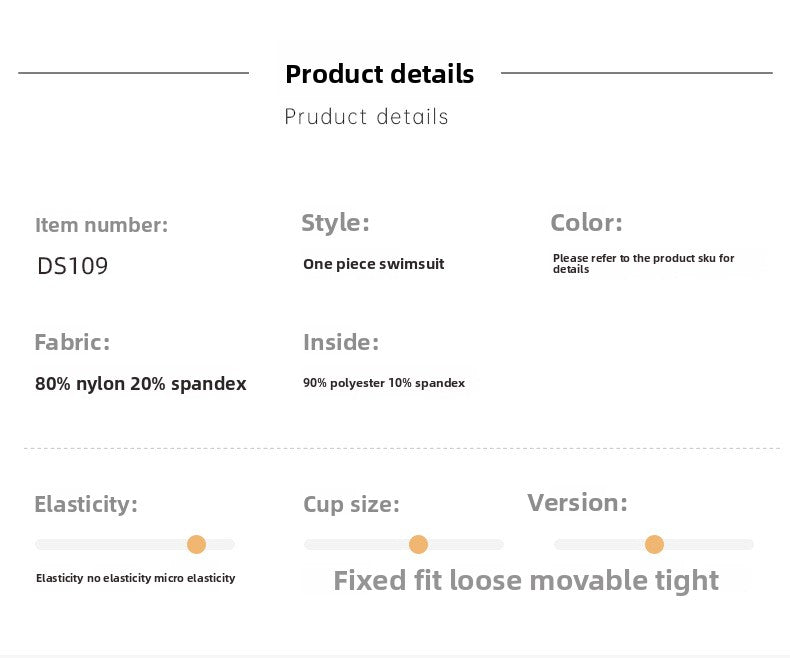Click the bold 'Product details' heading
The image size is (790, 658).
[x=379, y=74]
